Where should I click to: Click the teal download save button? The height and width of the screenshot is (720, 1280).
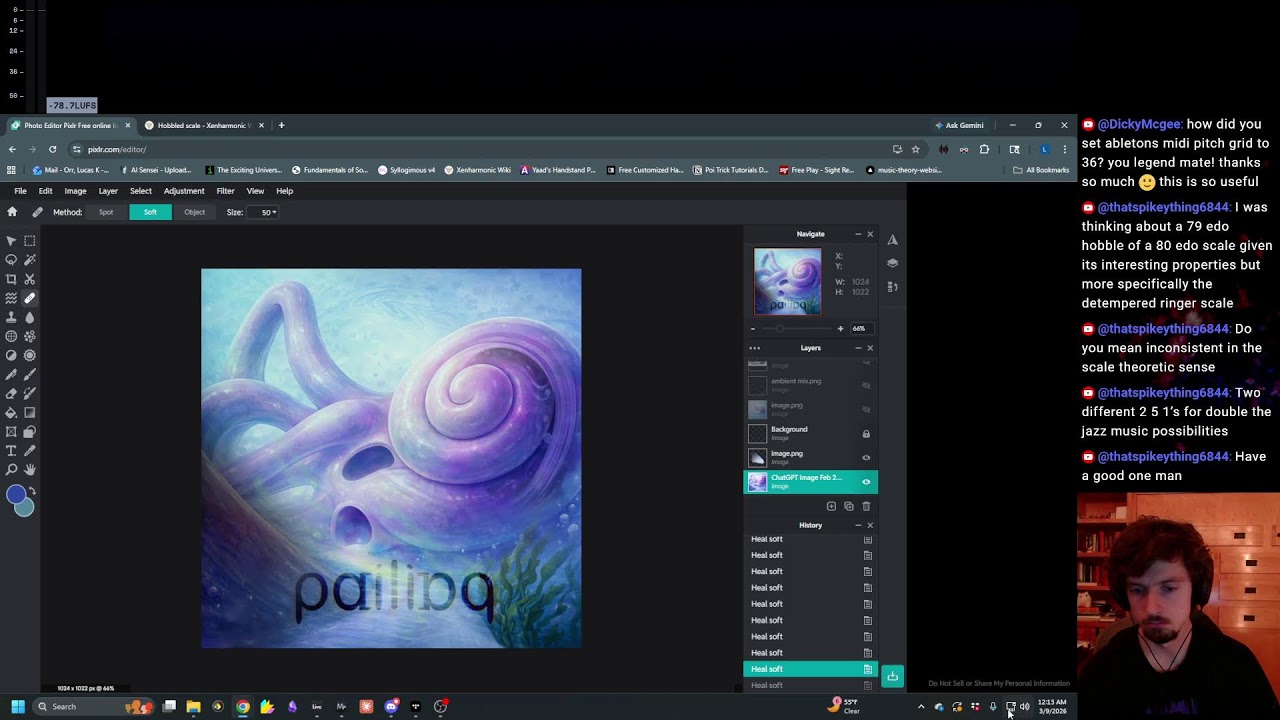click(892, 677)
